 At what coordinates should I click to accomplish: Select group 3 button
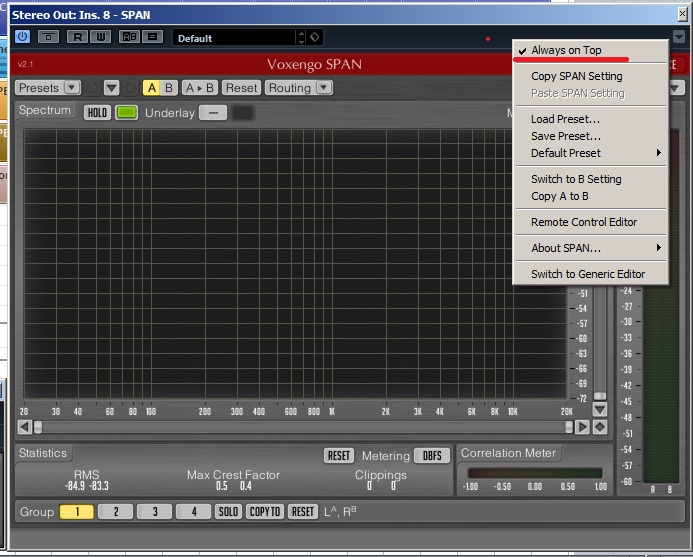(154, 512)
